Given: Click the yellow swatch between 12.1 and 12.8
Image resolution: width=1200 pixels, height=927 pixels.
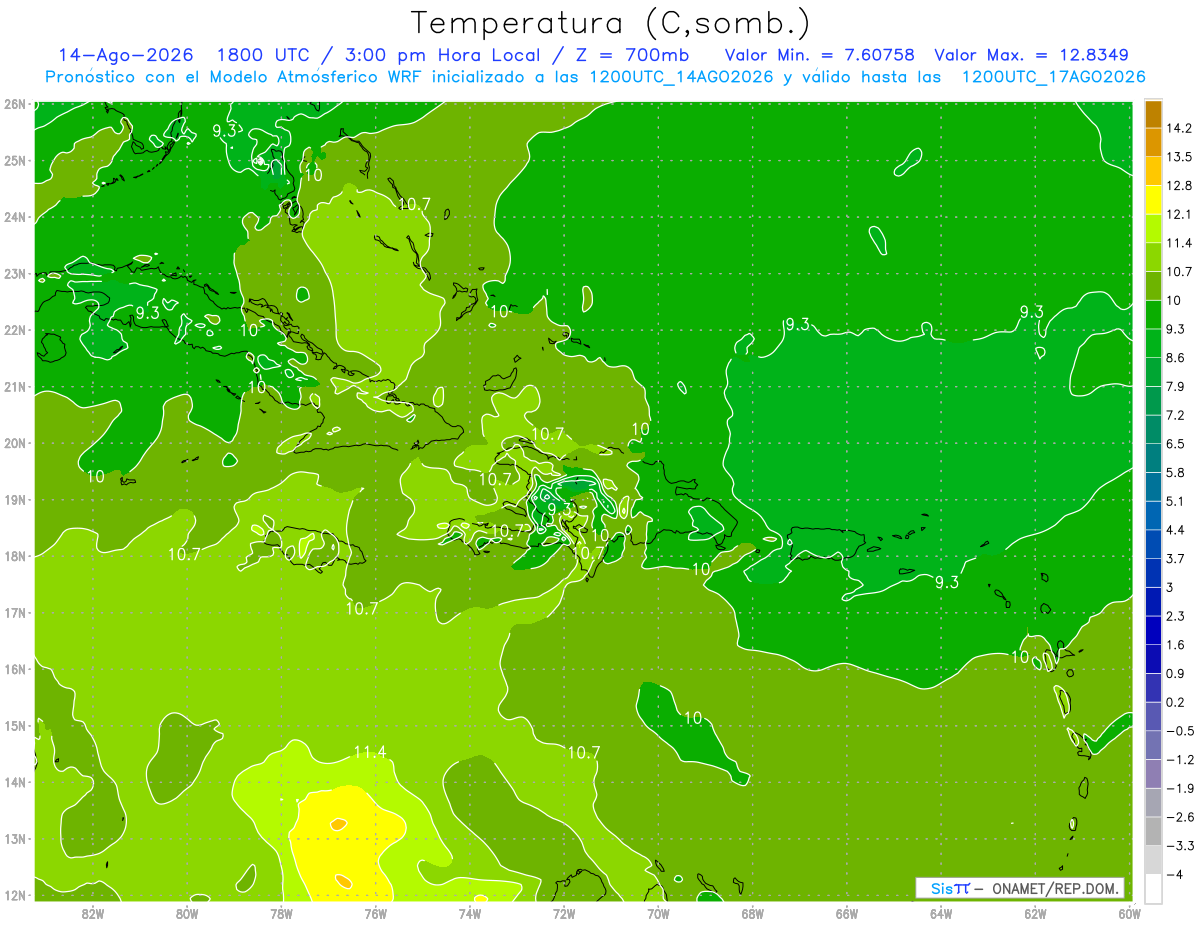Looking at the screenshot, I should pyautogui.click(x=1153, y=200).
